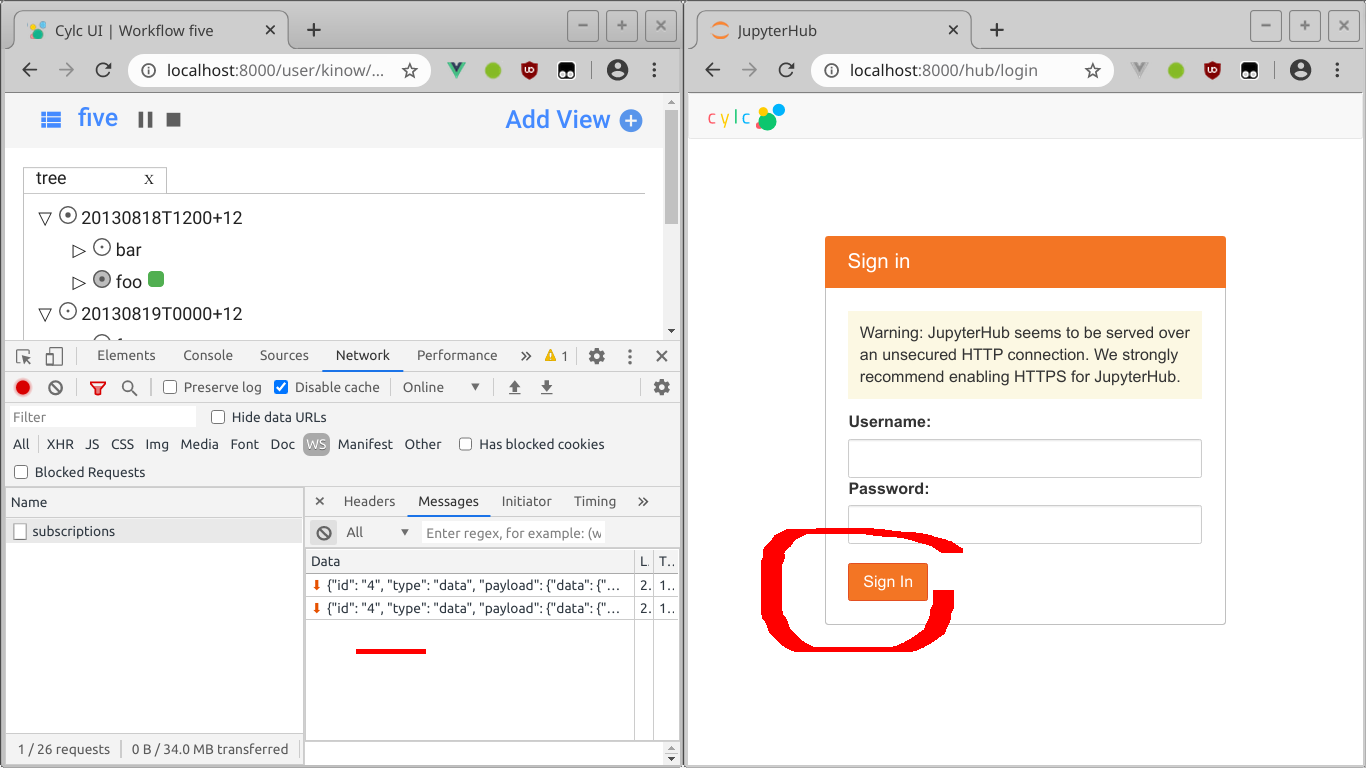Focus the message regex filter field

point(514,533)
